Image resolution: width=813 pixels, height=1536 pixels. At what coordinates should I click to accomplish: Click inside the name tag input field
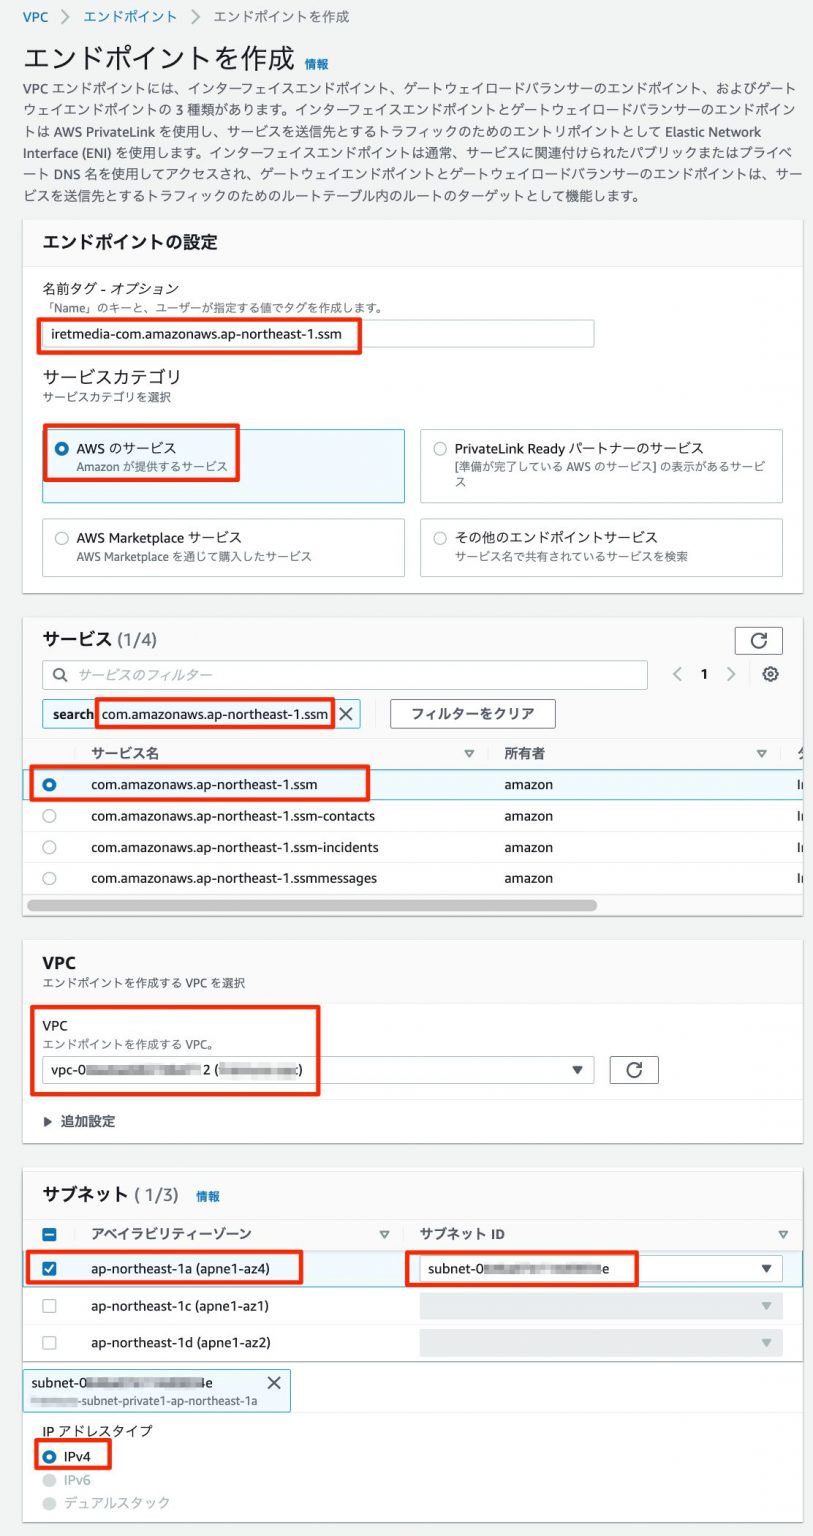coord(300,336)
